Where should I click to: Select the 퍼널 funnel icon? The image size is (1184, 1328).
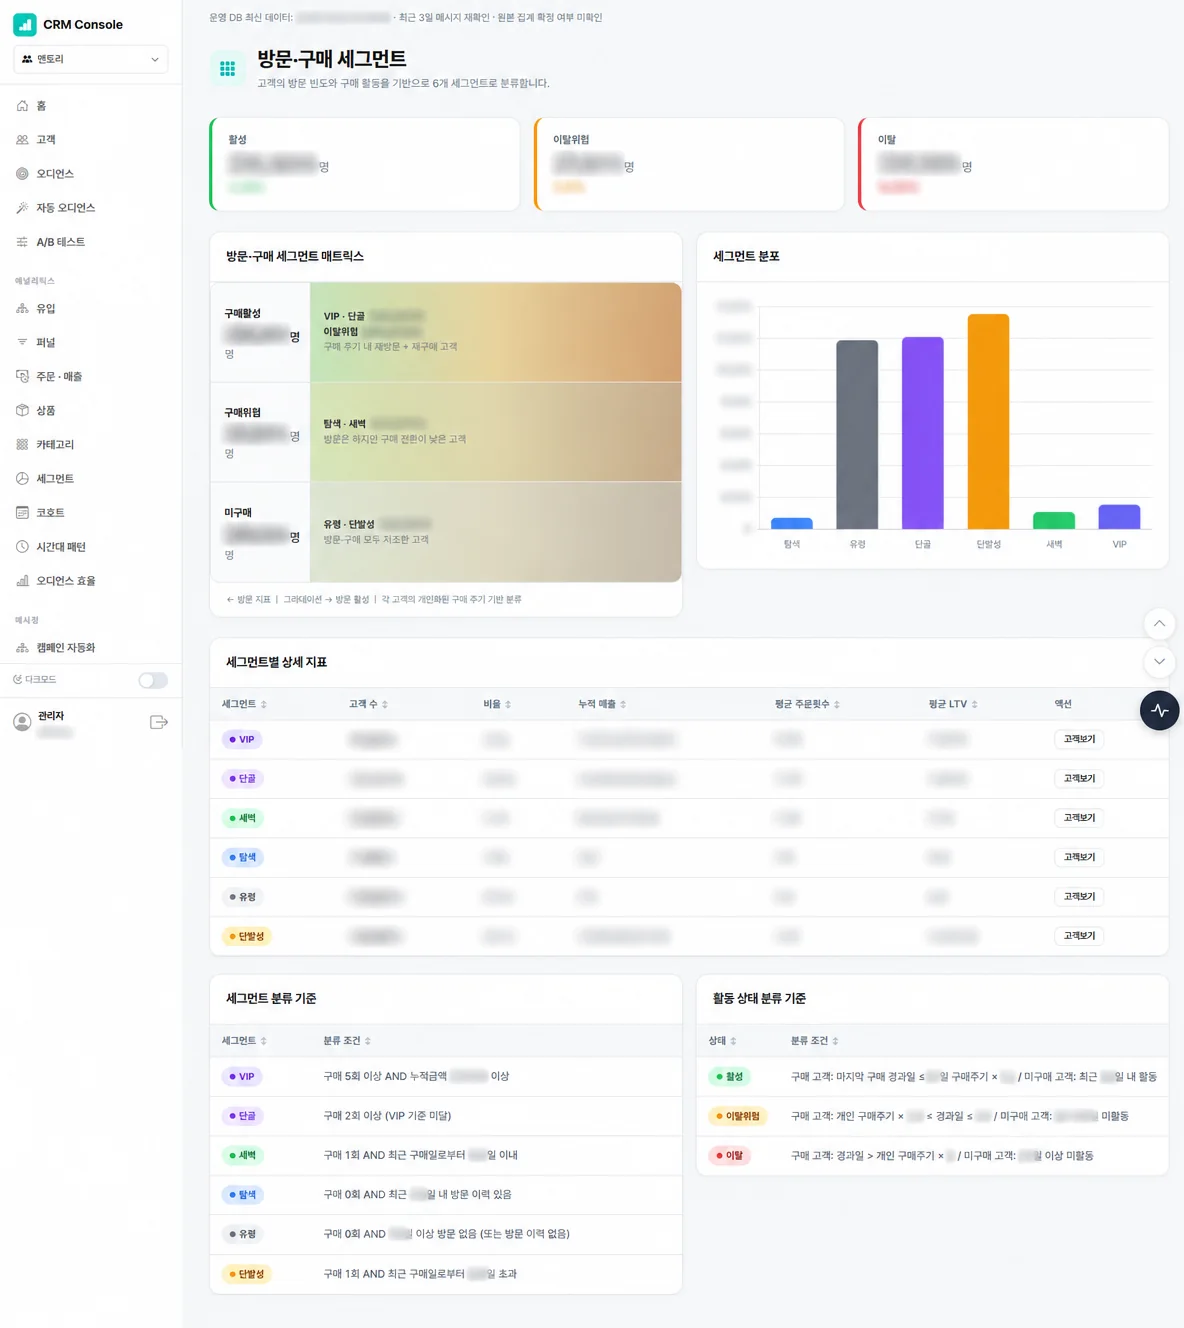(x=22, y=343)
